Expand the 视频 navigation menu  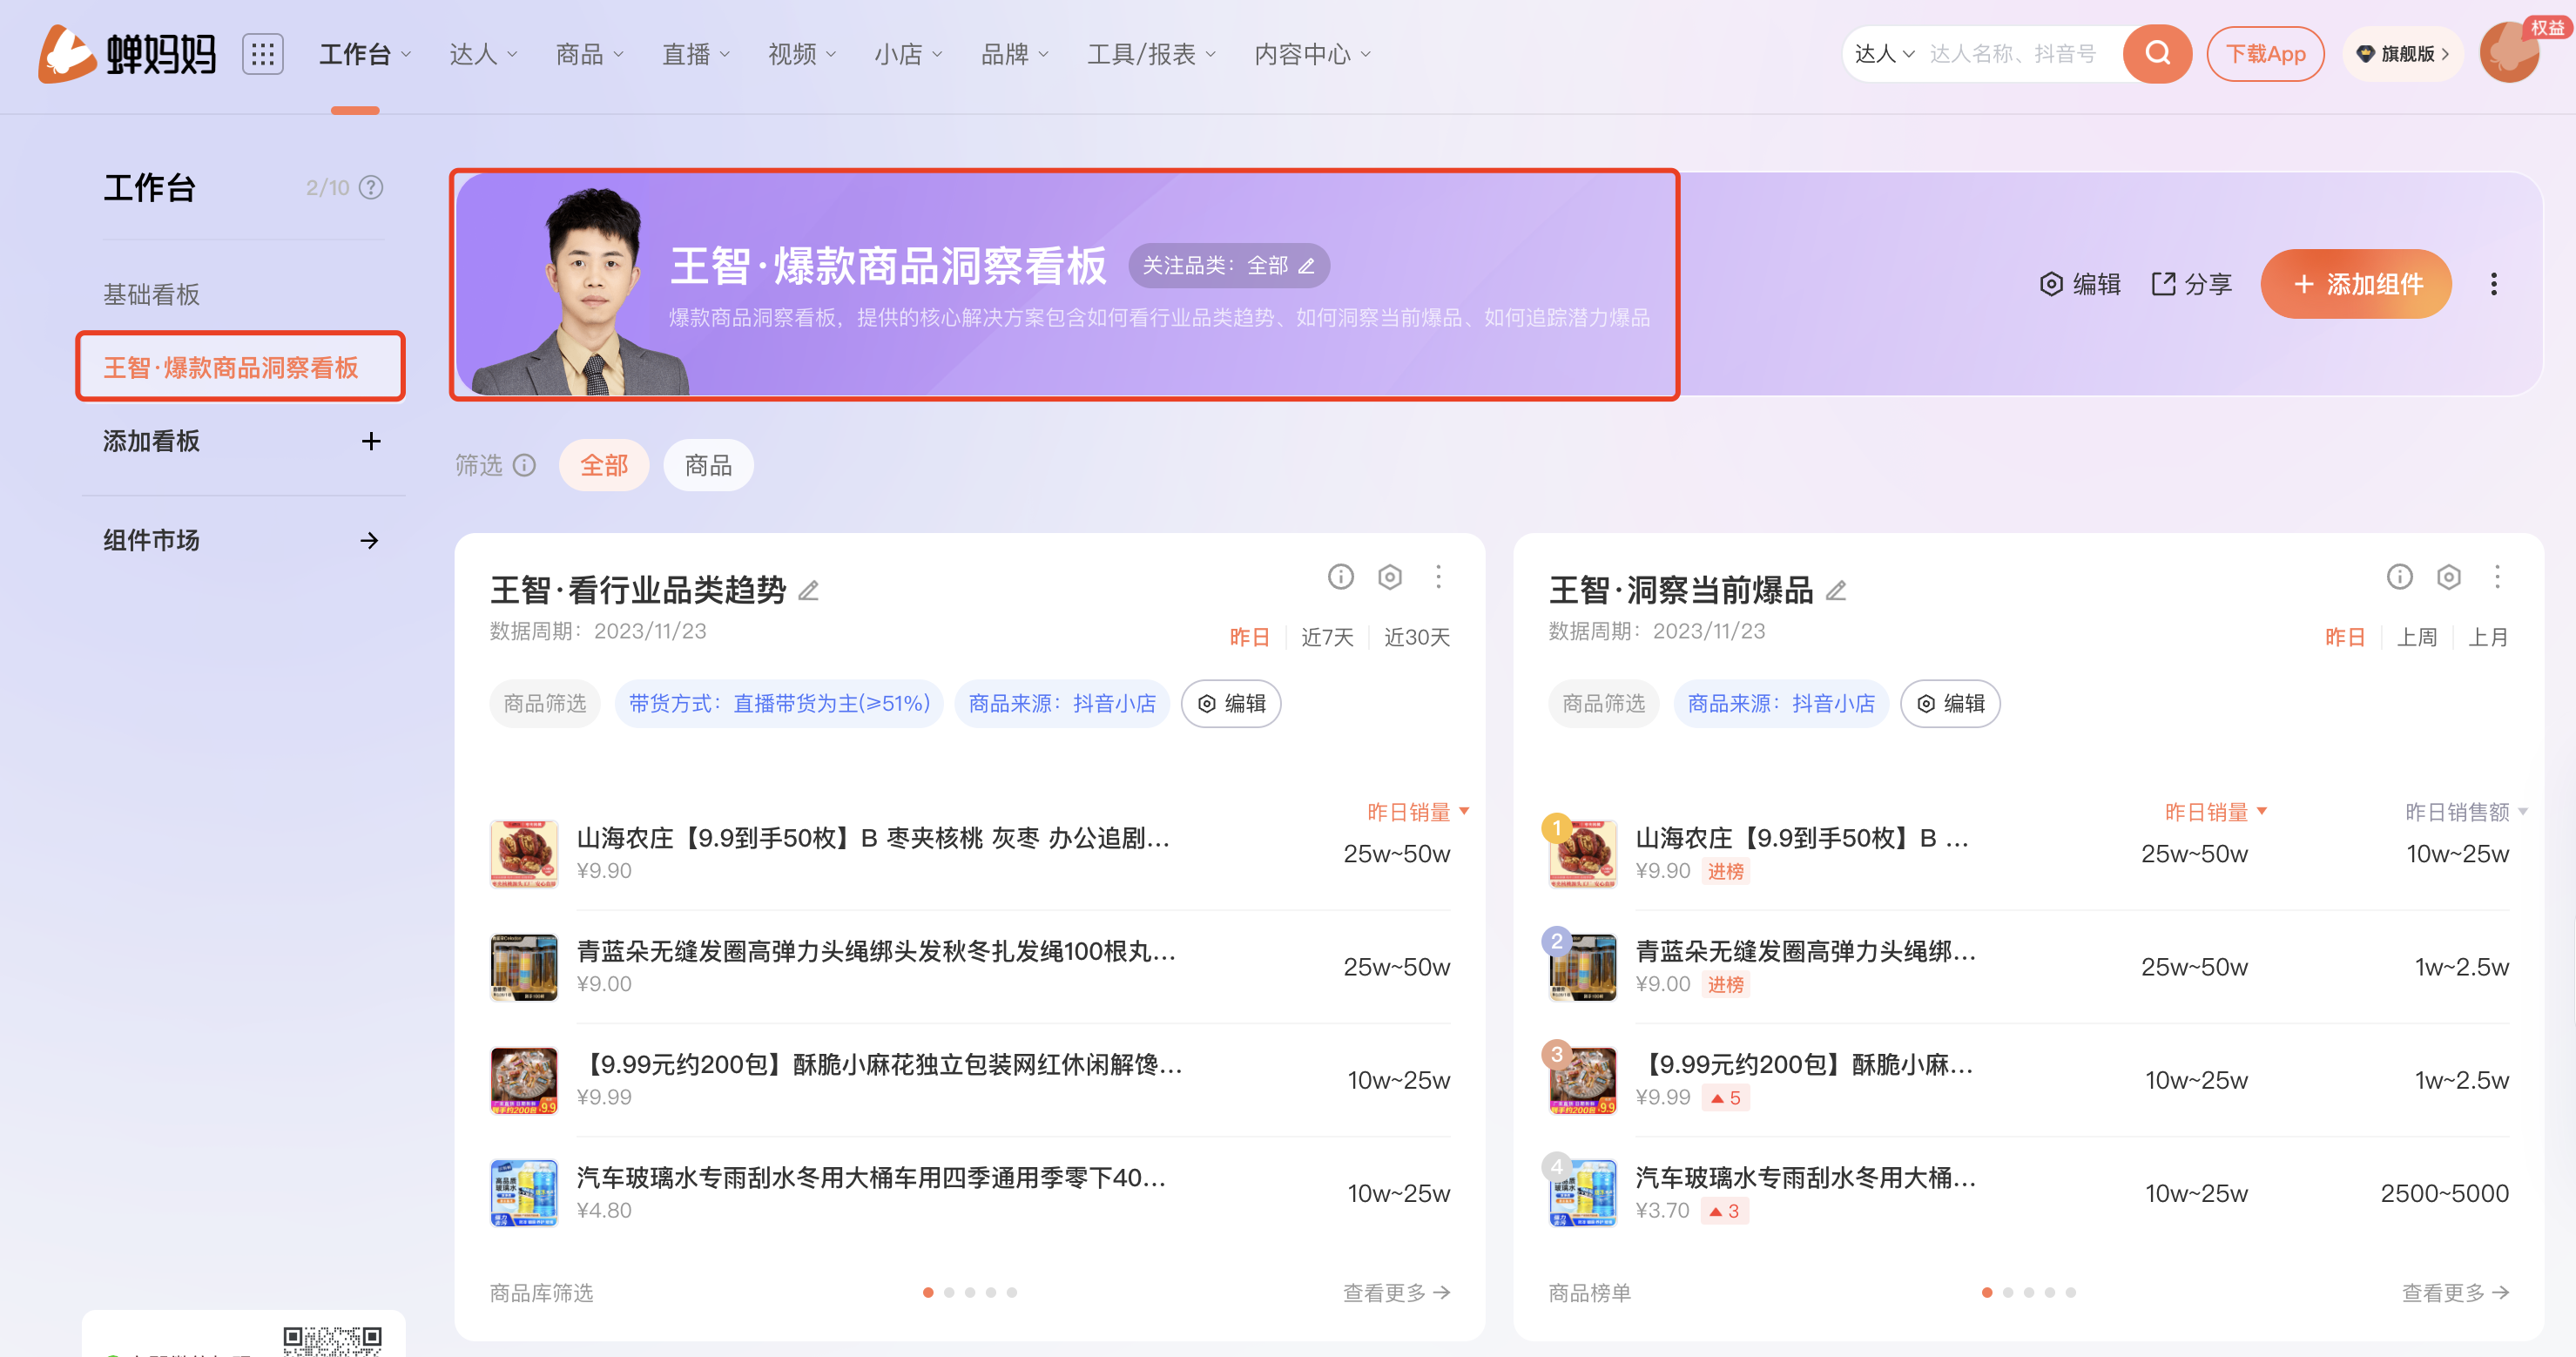coord(802,54)
